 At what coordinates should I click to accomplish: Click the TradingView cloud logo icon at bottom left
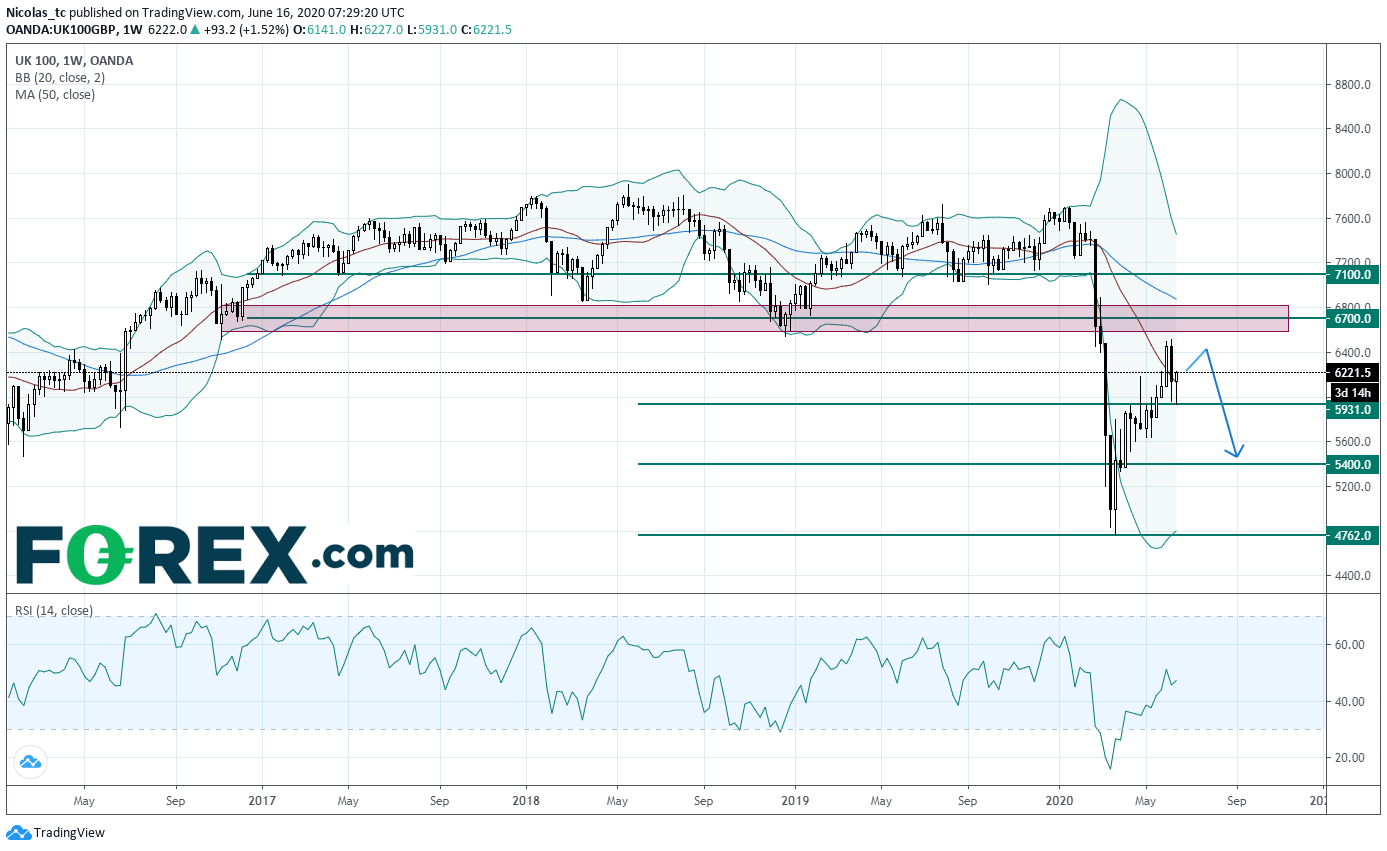18,832
